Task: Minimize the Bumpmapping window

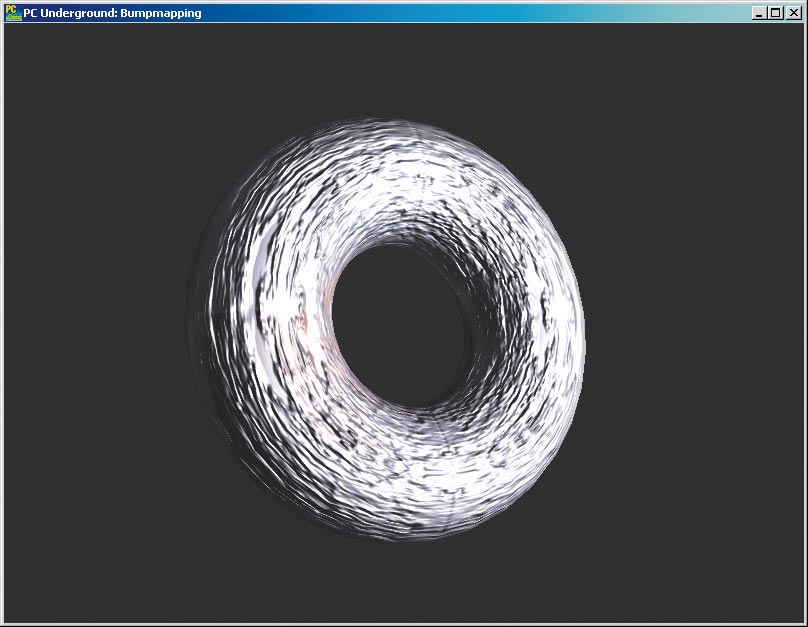Action: pyautogui.click(x=758, y=13)
